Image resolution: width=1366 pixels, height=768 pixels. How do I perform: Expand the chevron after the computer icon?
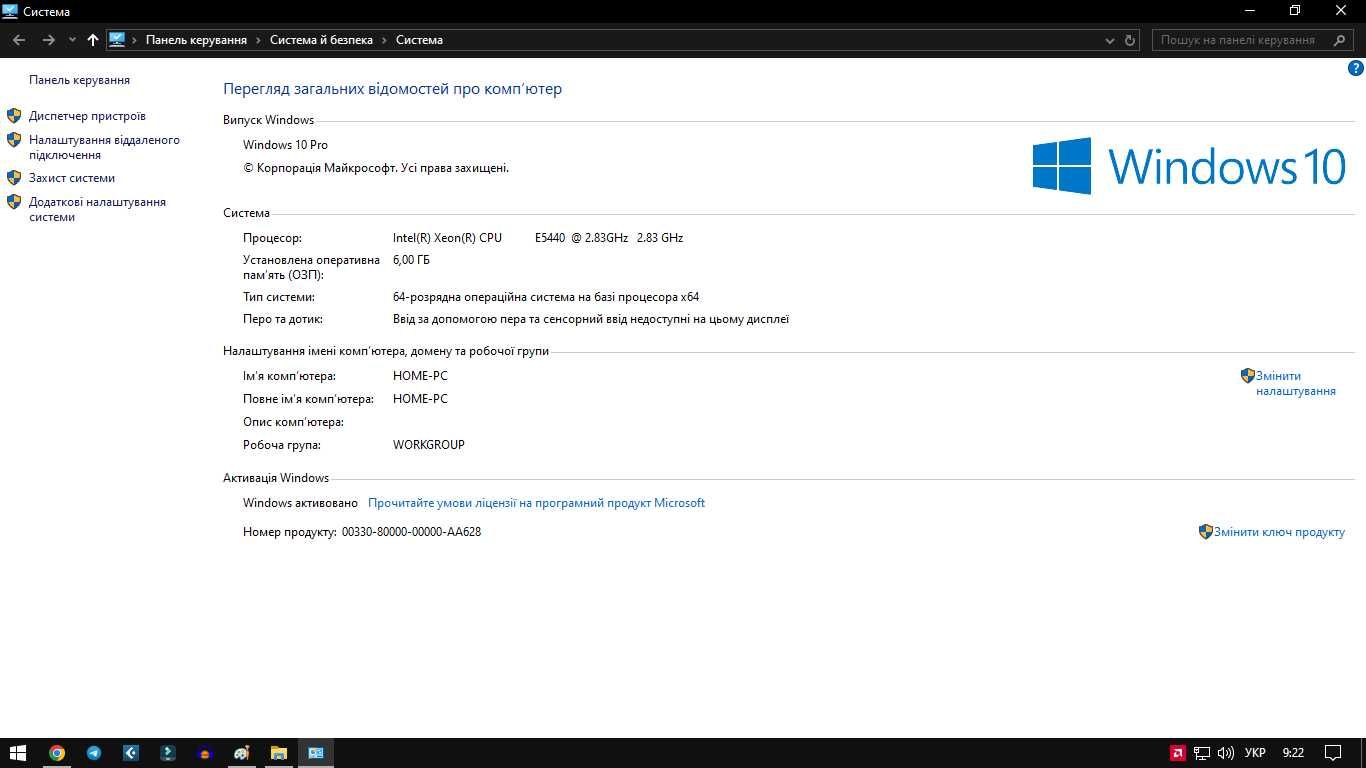point(135,40)
